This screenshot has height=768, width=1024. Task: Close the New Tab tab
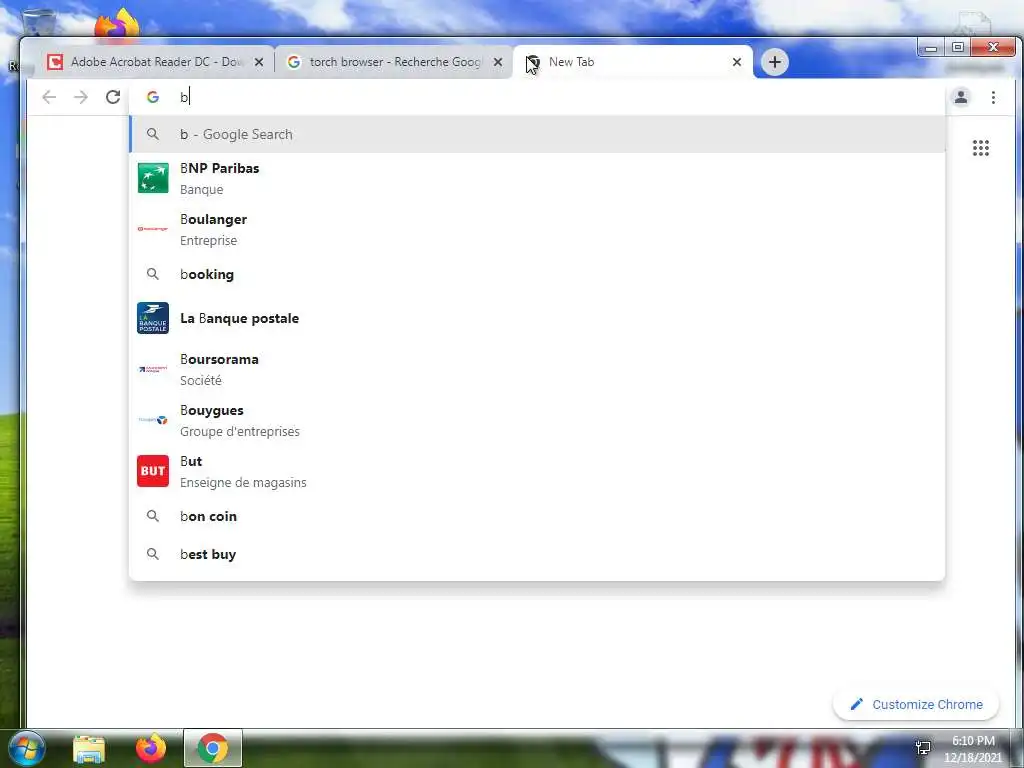click(737, 62)
